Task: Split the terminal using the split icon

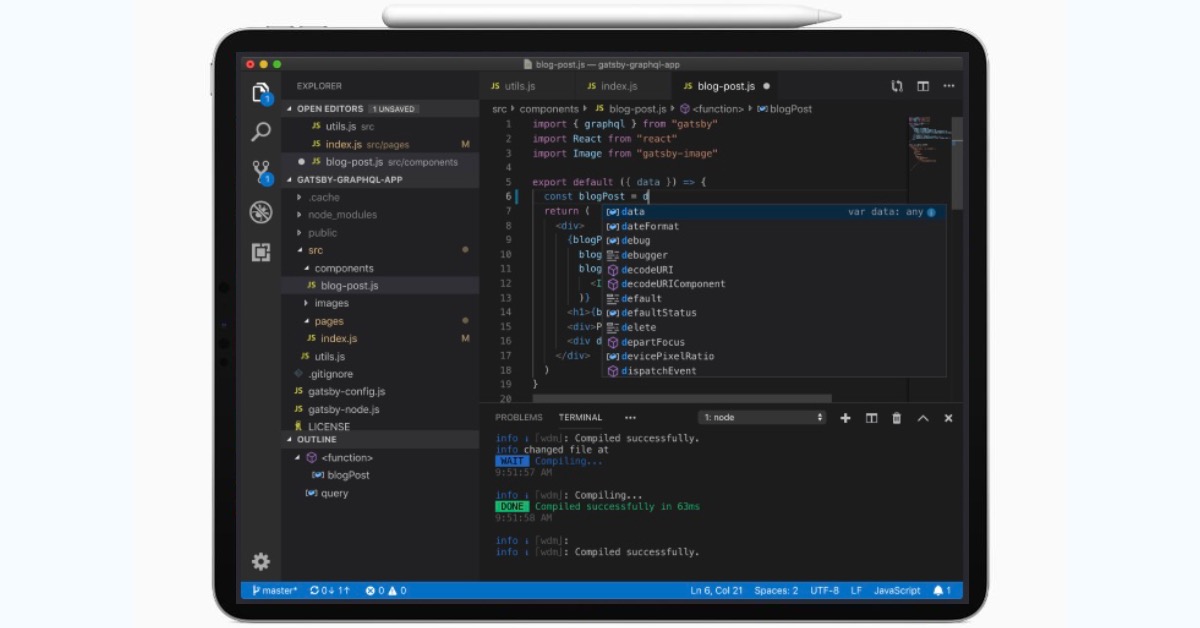Action: pyautogui.click(x=871, y=418)
